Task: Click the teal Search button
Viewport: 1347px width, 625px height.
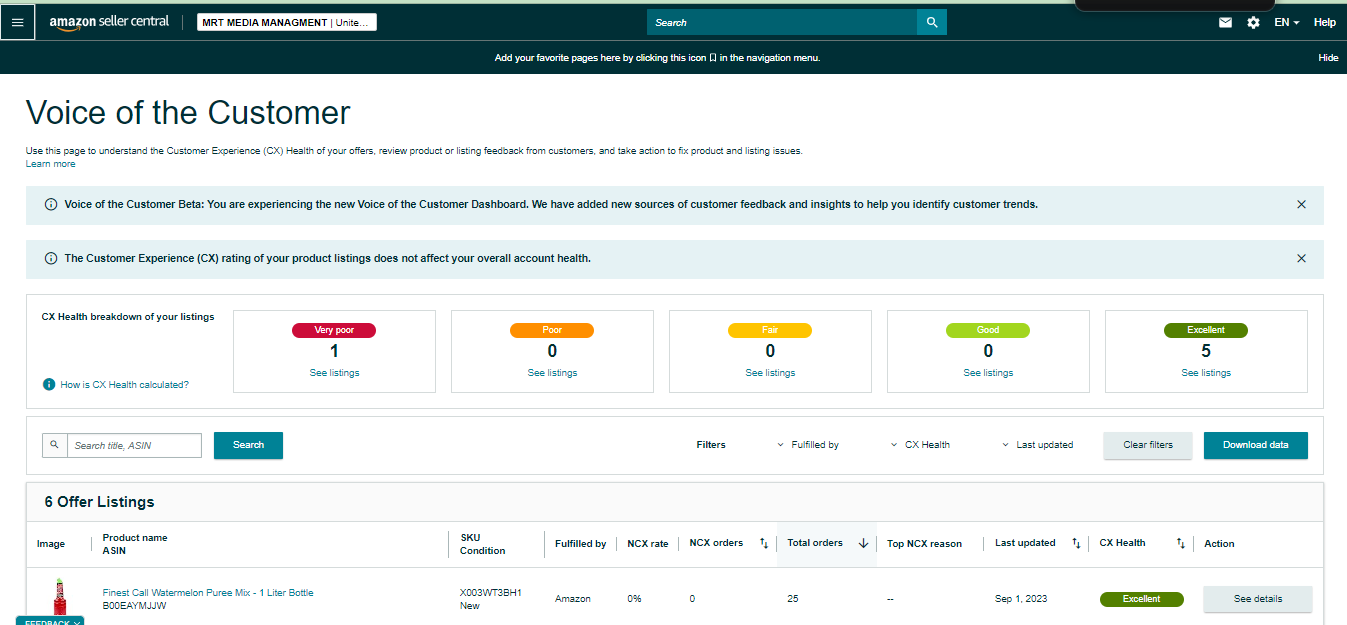Action: [x=248, y=445]
